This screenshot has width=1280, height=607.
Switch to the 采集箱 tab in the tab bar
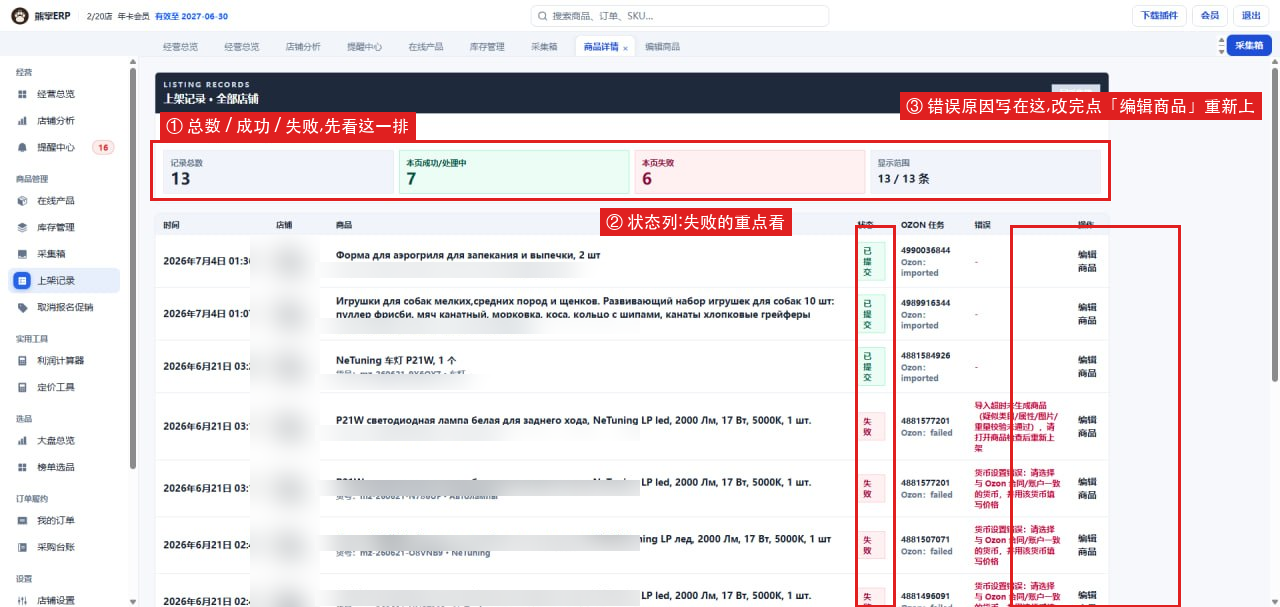544,47
